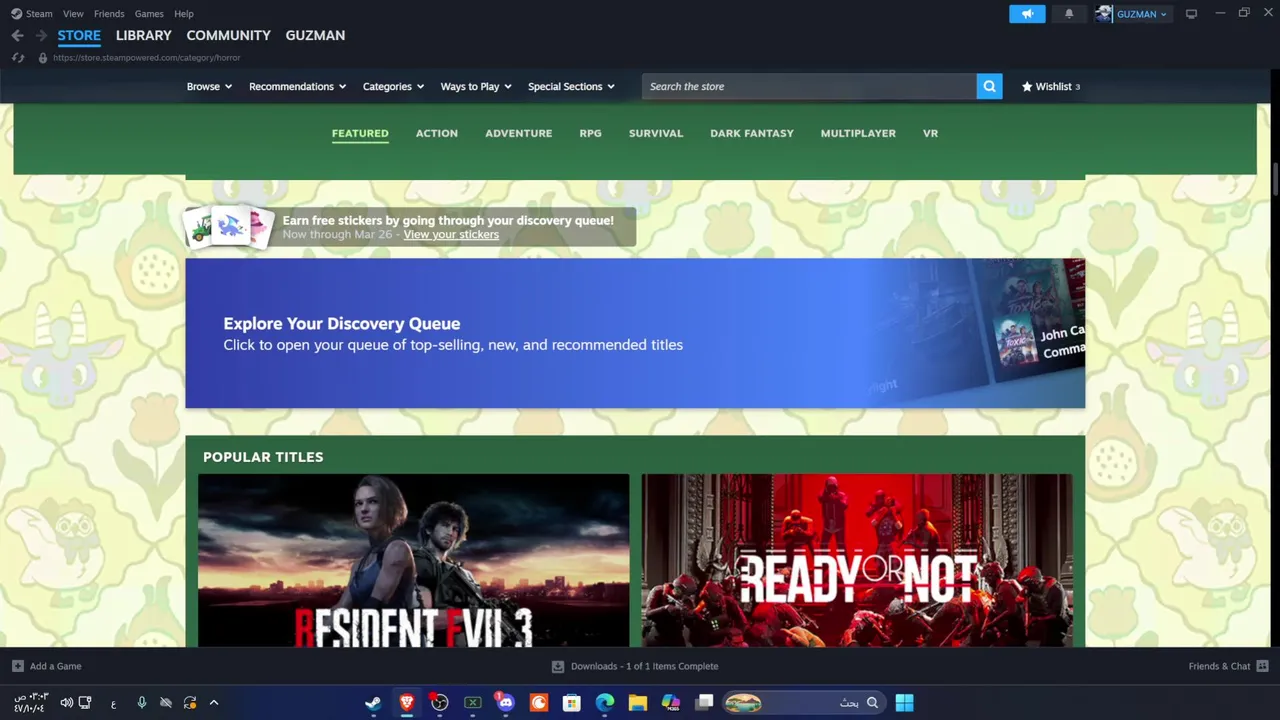1280x720 pixels.
Task: Open the Steam menu
Action: [x=40, y=14]
